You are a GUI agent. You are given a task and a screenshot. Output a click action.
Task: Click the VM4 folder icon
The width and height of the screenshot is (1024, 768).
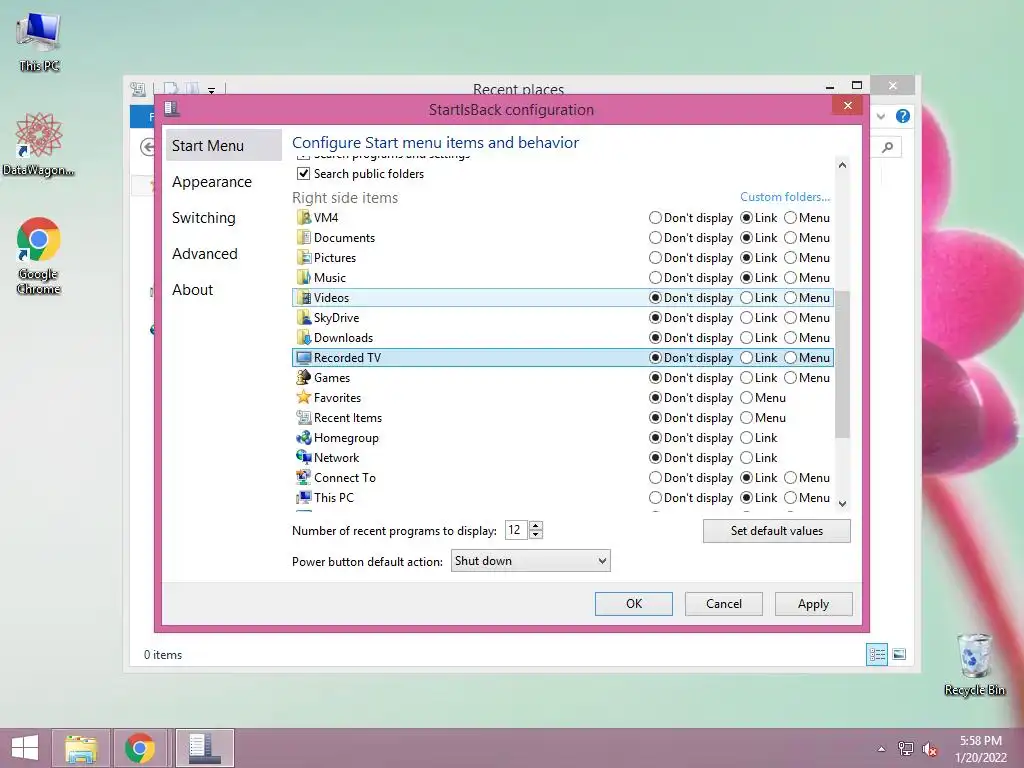coord(303,217)
